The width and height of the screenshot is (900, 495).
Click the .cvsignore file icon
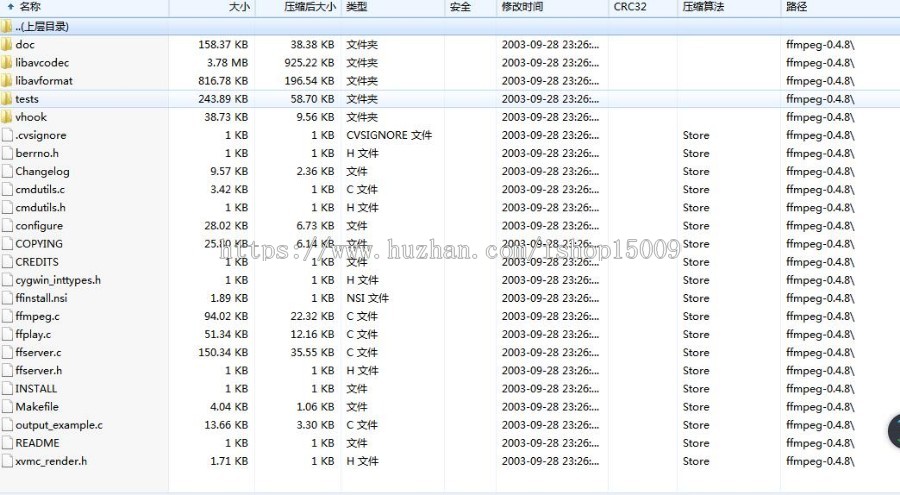tap(7, 135)
